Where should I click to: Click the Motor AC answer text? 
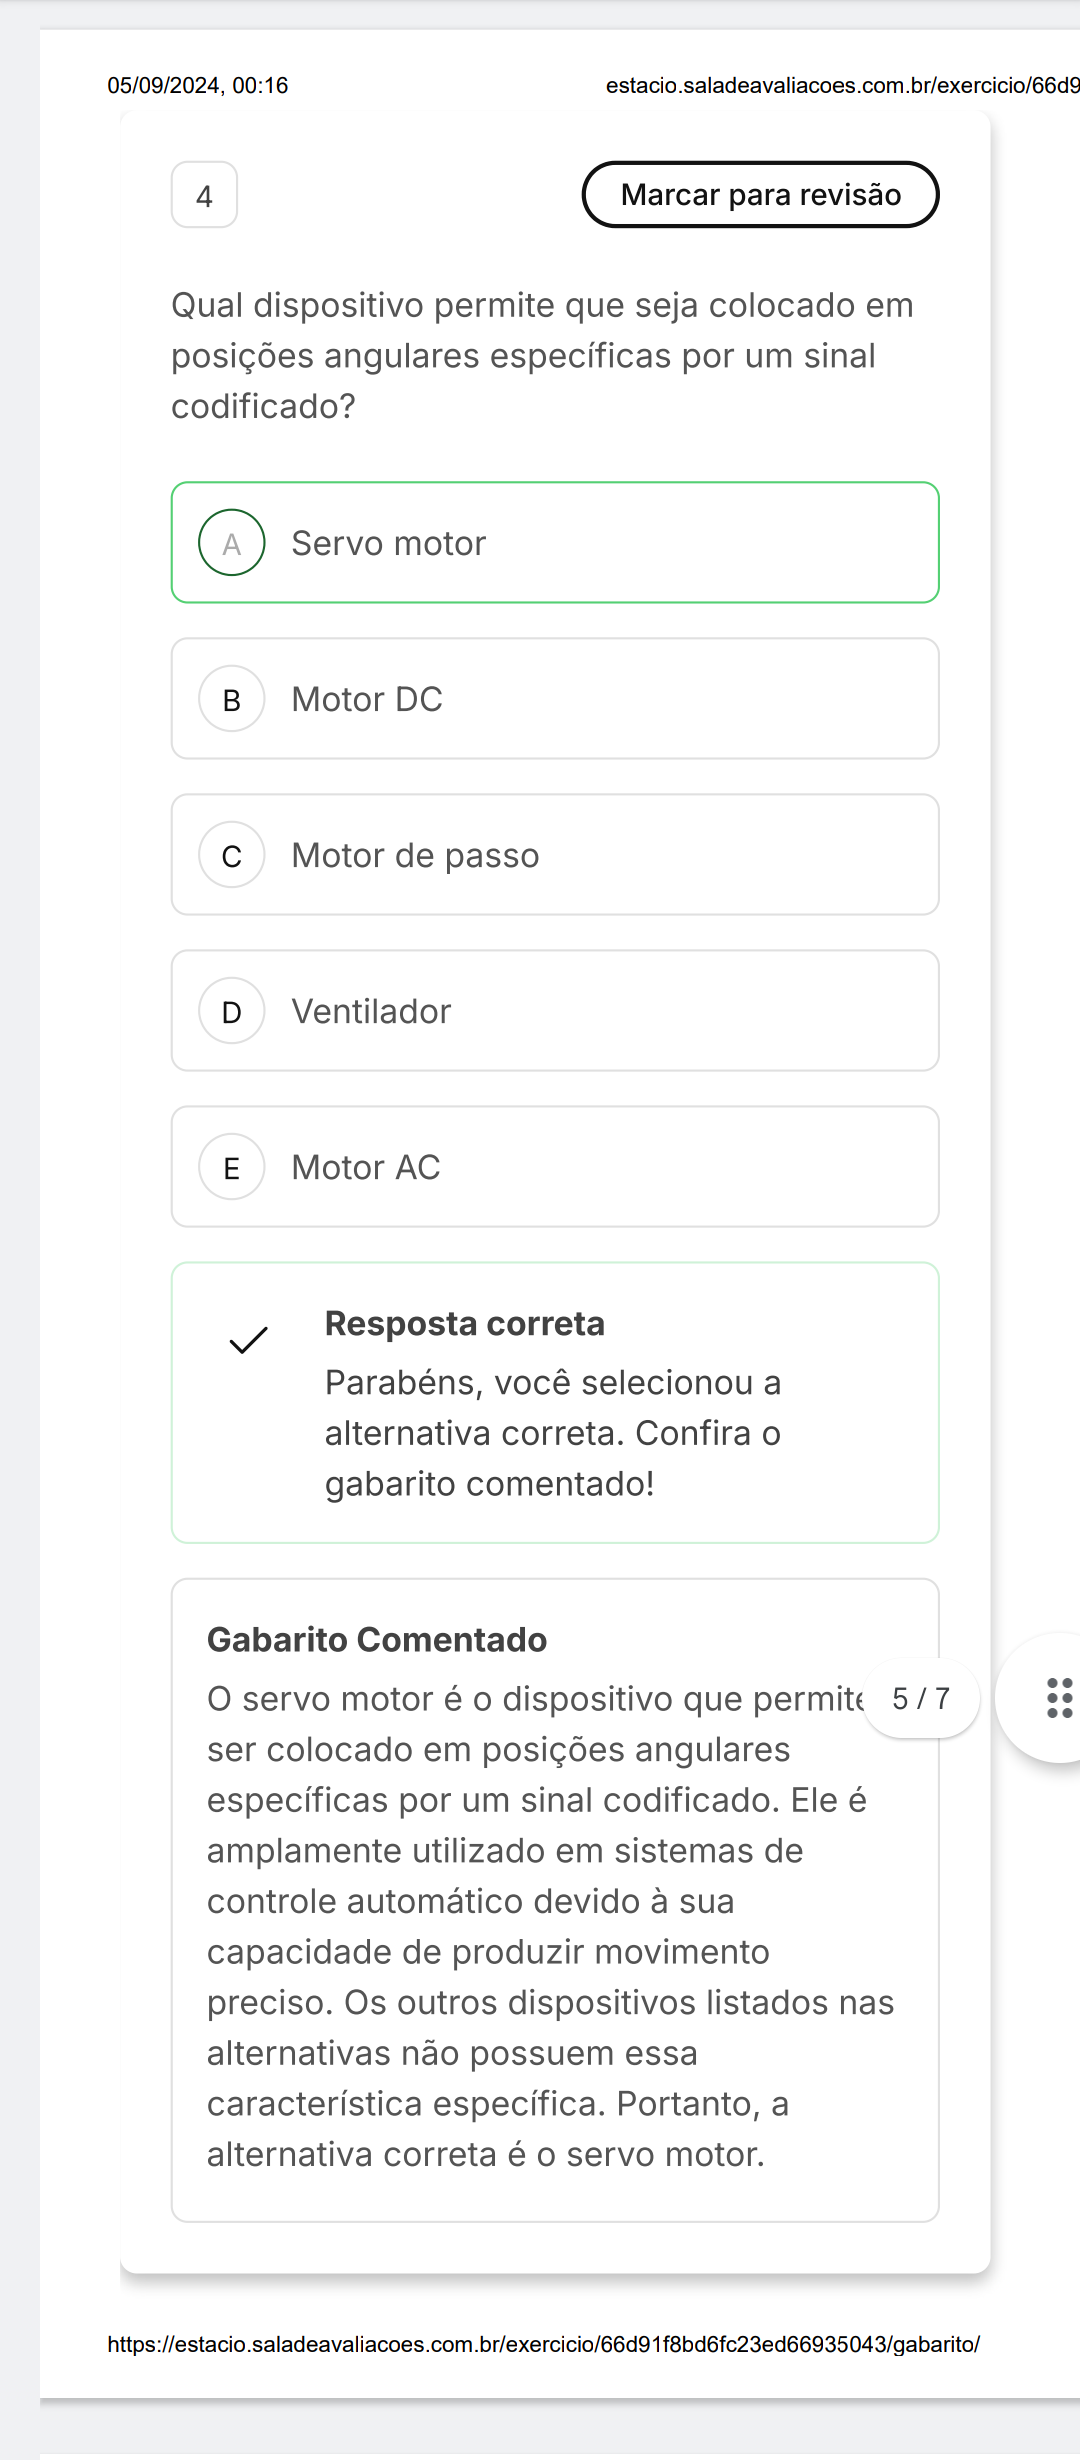point(366,1167)
